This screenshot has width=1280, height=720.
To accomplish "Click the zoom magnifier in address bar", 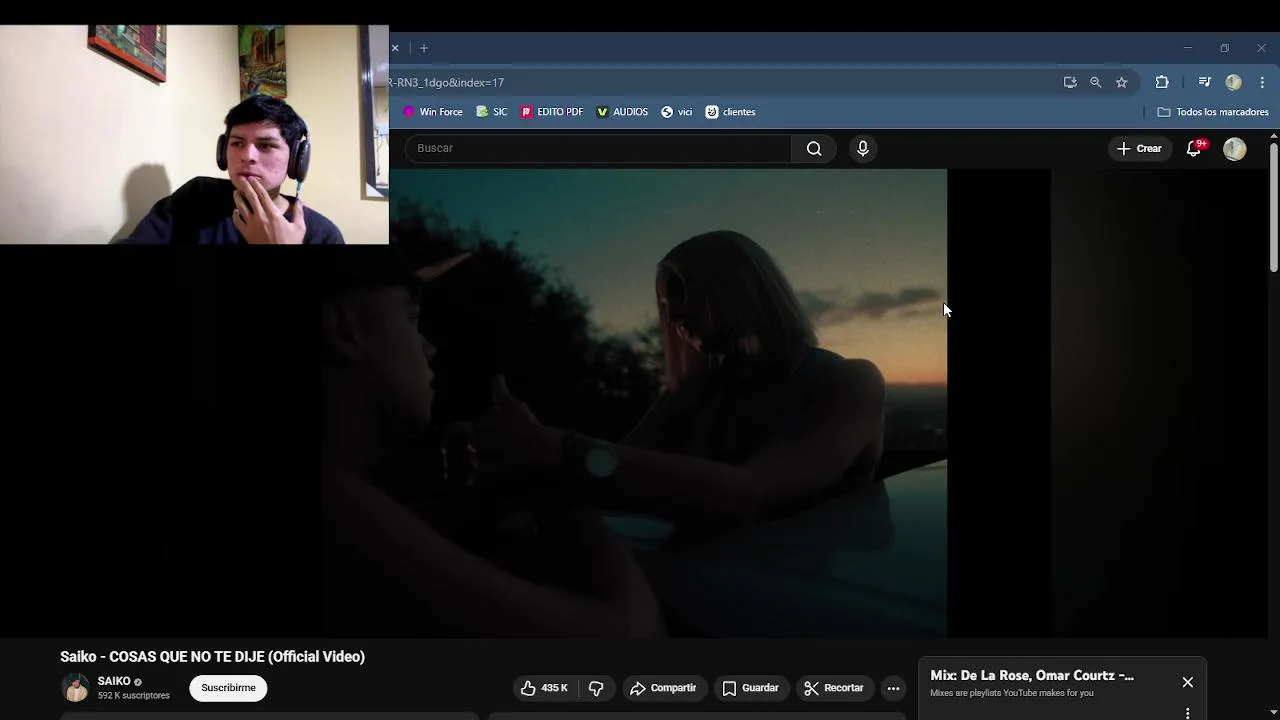I will pyautogui.click(x=1095, y=82).
